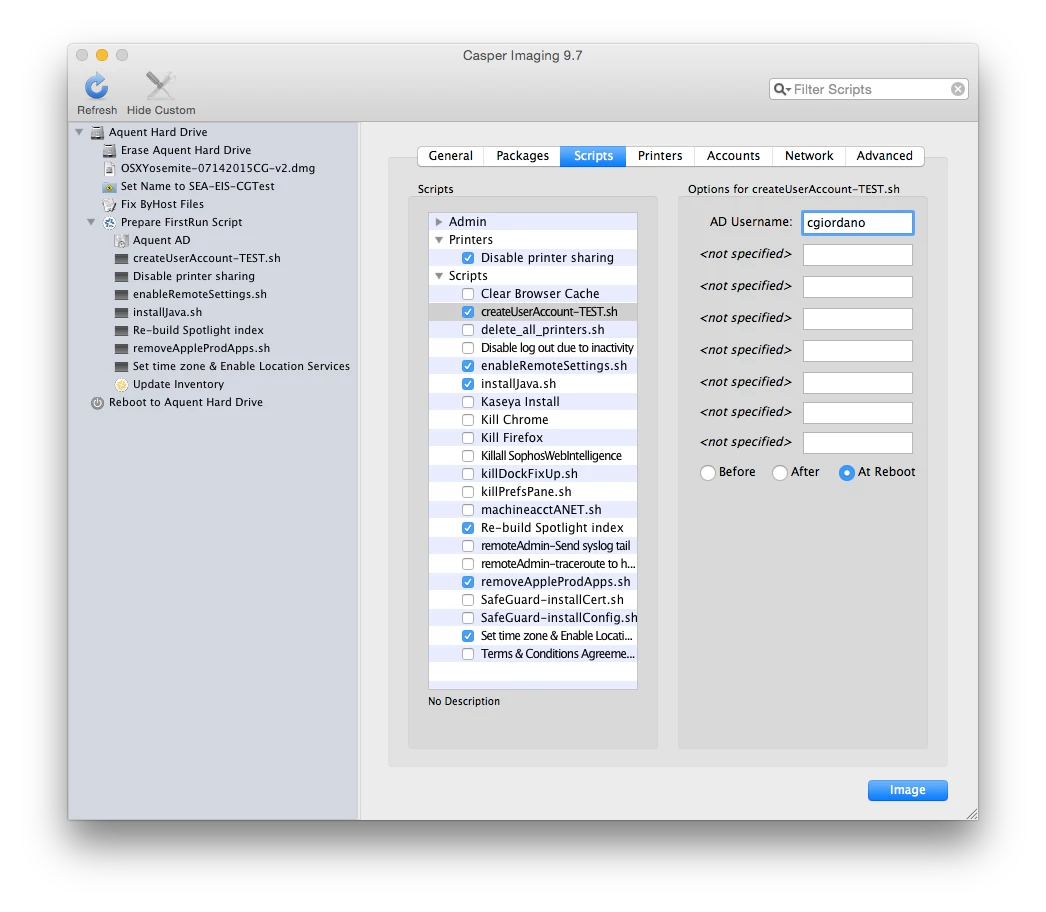Click the enableRemoteSettings.sh sidebar script icon
Screen dimensions: 1046x912
pos(121,294)
